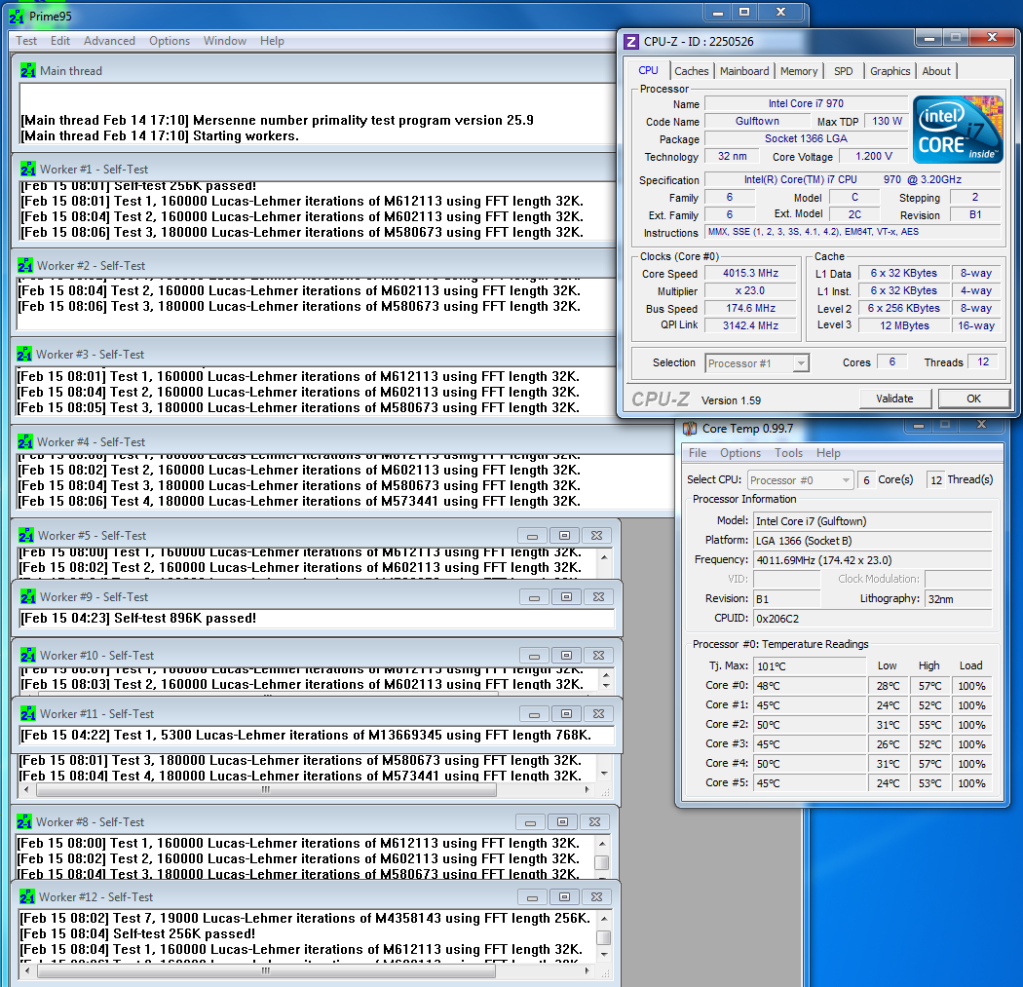Viewport: 1023px width, 987px height.
Task: Click the Worker #3 window icon
Action: click(x=25, y=354)
